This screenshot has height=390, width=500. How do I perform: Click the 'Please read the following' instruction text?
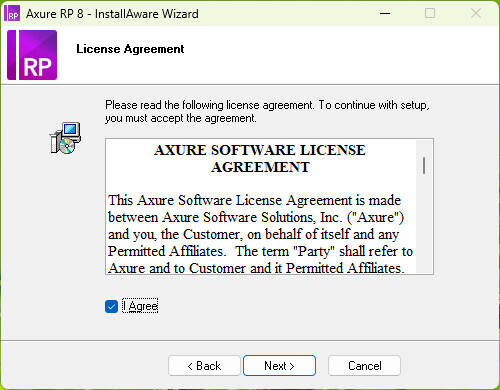pyautogui.click(x=267, y=112)
